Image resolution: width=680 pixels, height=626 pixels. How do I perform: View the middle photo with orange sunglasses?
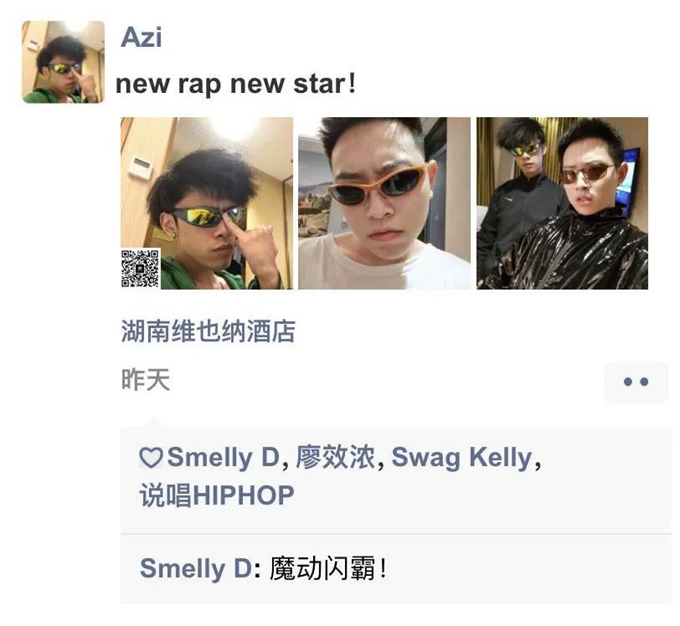click(x=384, y=203)
